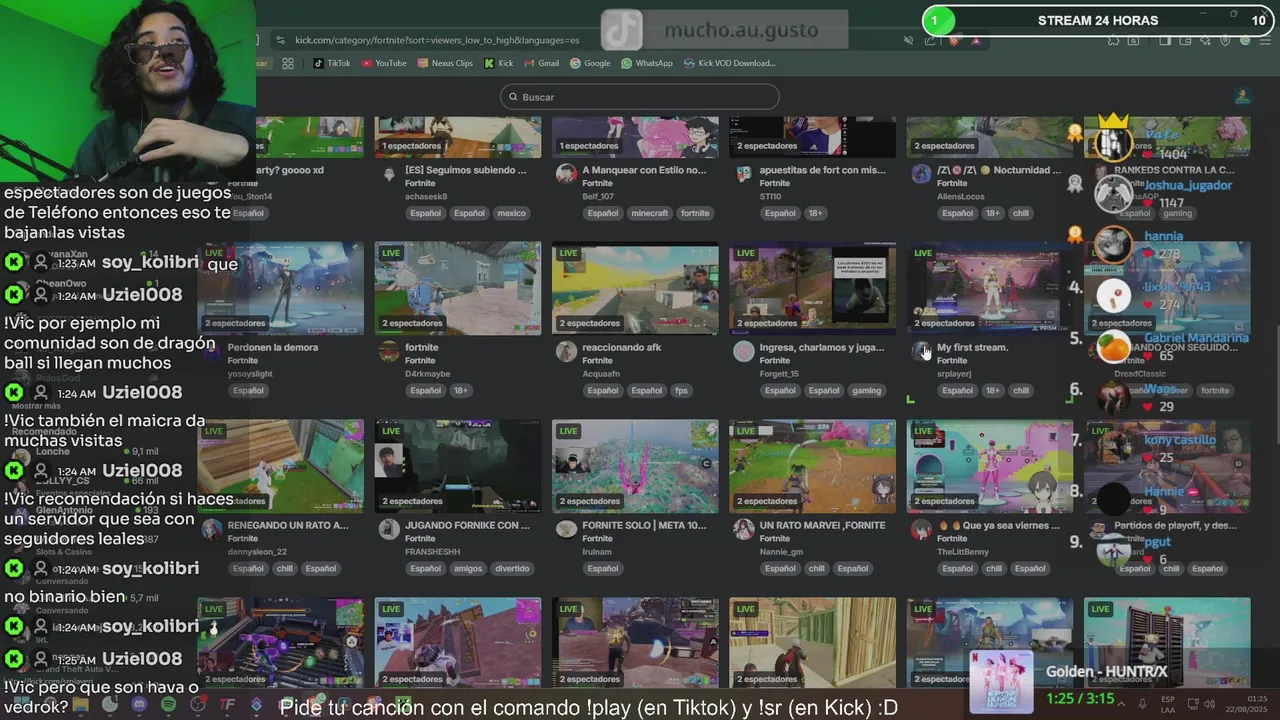Click the 'apuestitas de fort con mis...' title

click(x=822, y=170)
